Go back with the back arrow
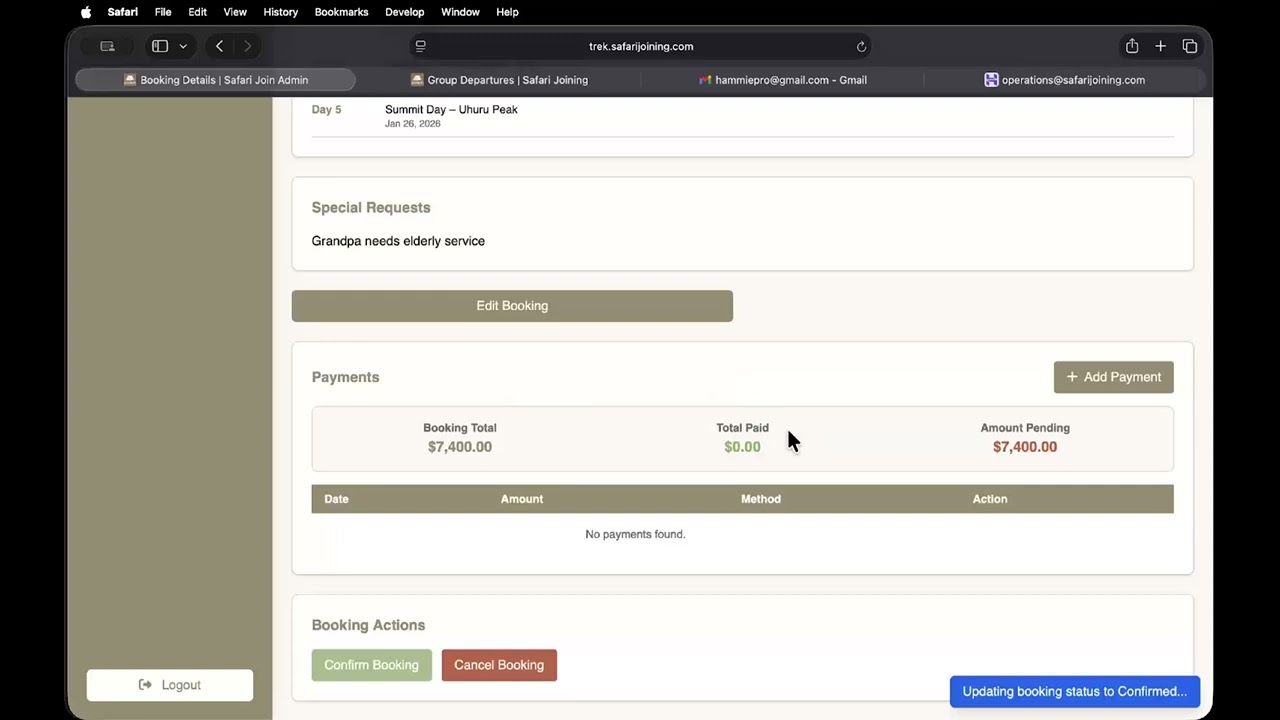This screenshot has width=1280, height=720. [x=220, y=46]
